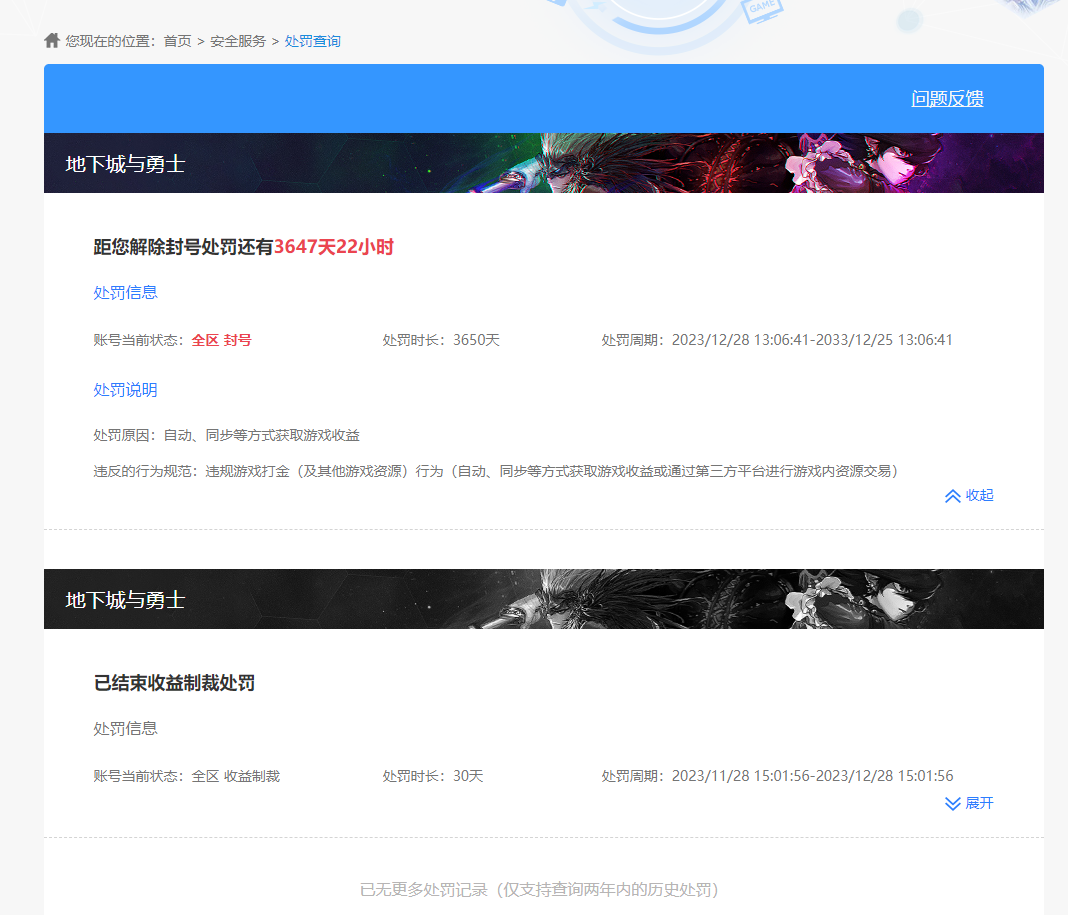The width and height of the screenshot is (1068, 915).
Task: Open the 安全服务 breadcrumb link
Action: coord(238,41)
